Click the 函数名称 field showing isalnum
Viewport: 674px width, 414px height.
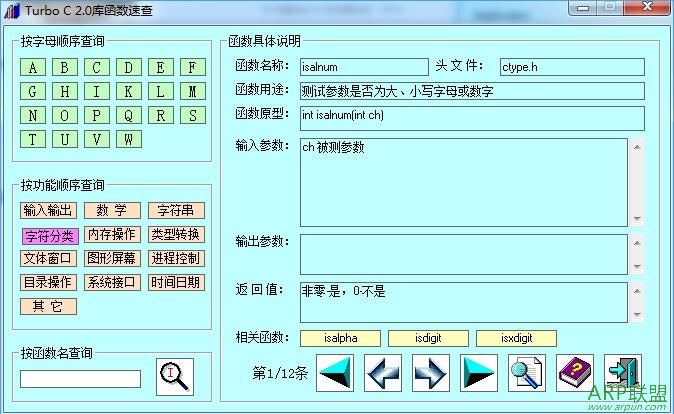364,67
